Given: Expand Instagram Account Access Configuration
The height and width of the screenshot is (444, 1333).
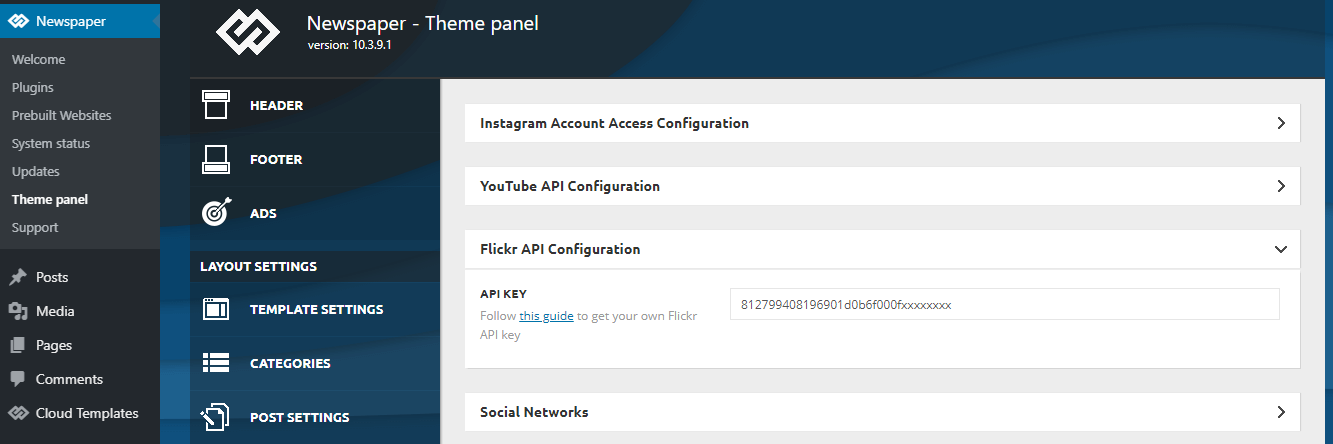Looking at the screenshot, I should [x=883, y=123].
